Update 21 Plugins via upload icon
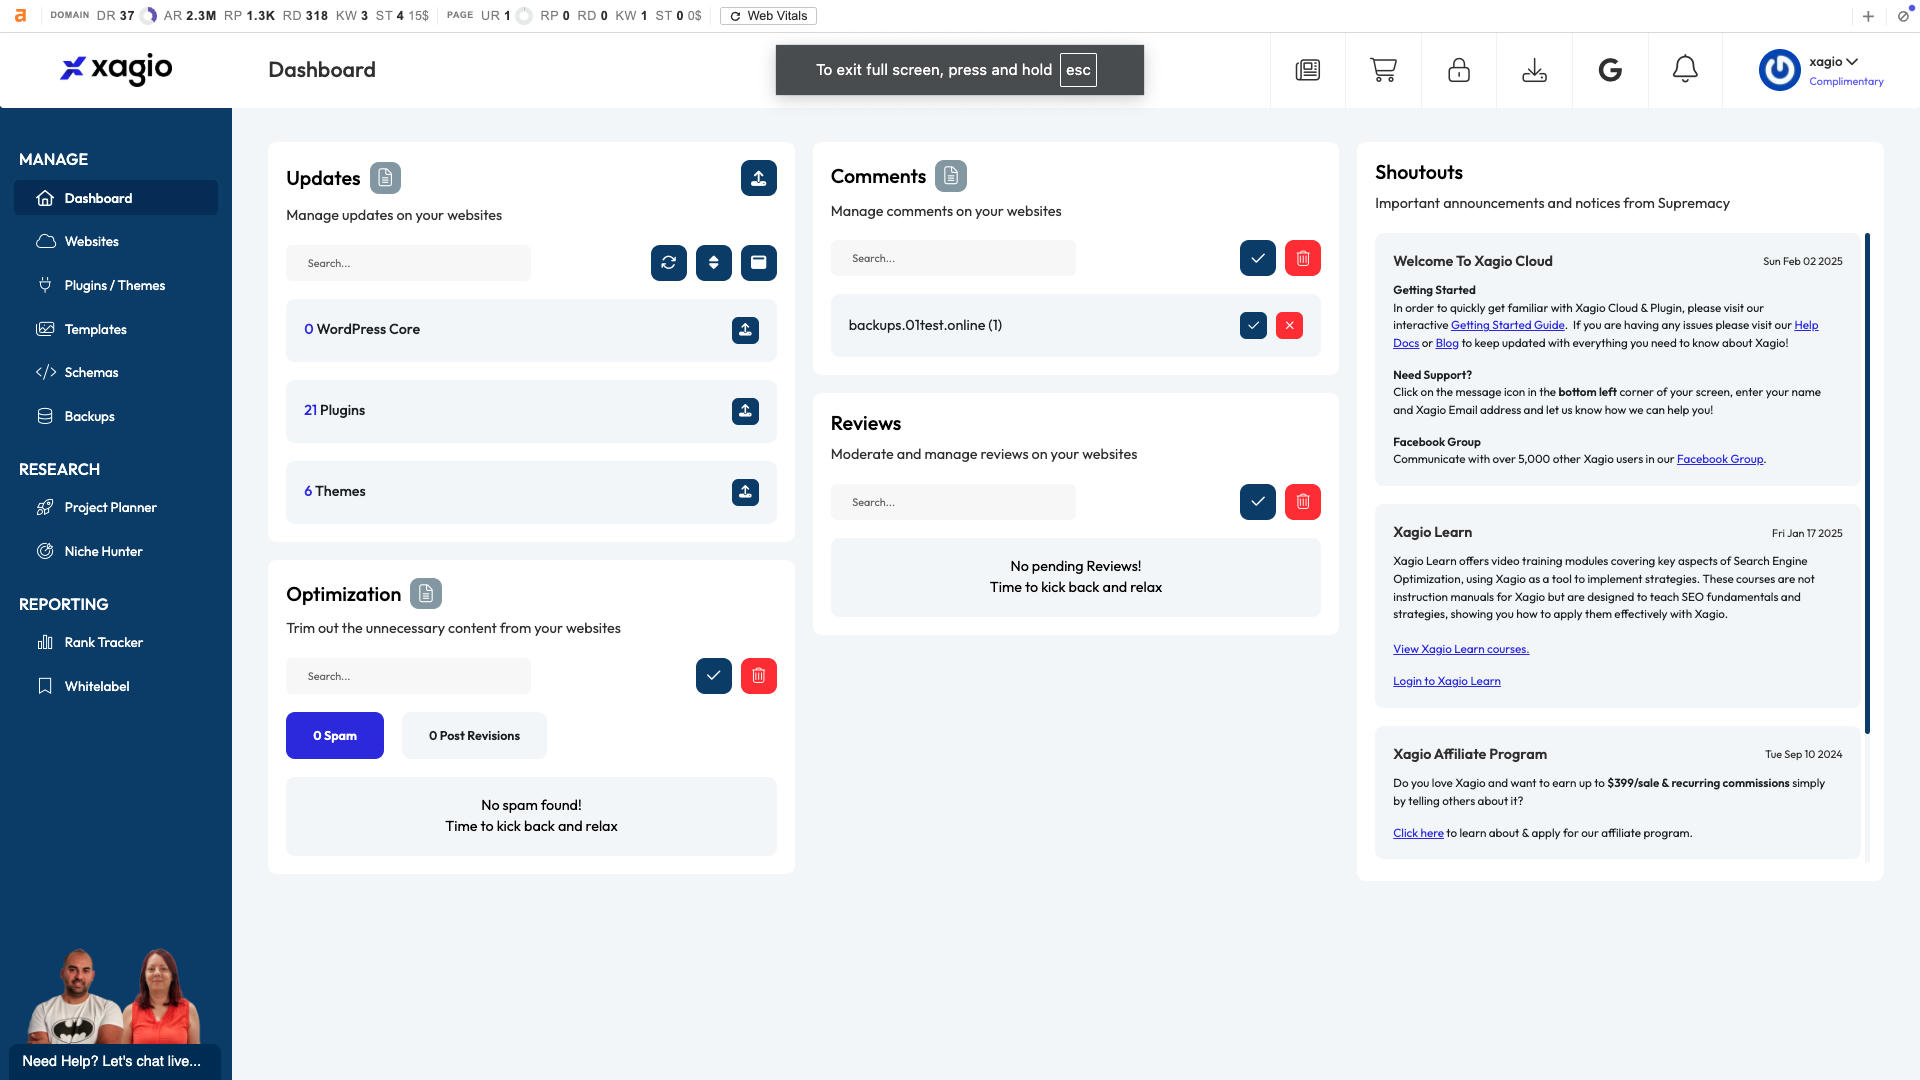The image size is (1920, 1080). (745, 411)
